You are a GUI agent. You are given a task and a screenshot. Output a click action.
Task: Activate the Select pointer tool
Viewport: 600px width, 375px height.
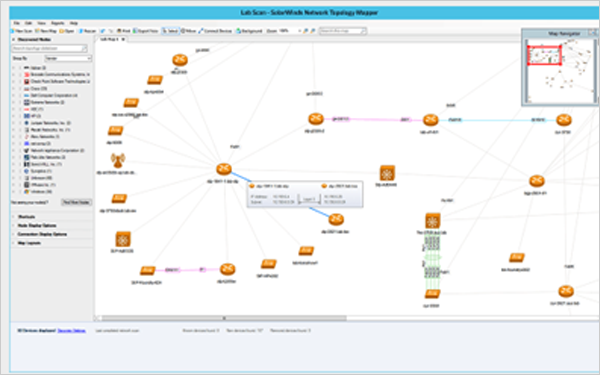pos(170,31)
